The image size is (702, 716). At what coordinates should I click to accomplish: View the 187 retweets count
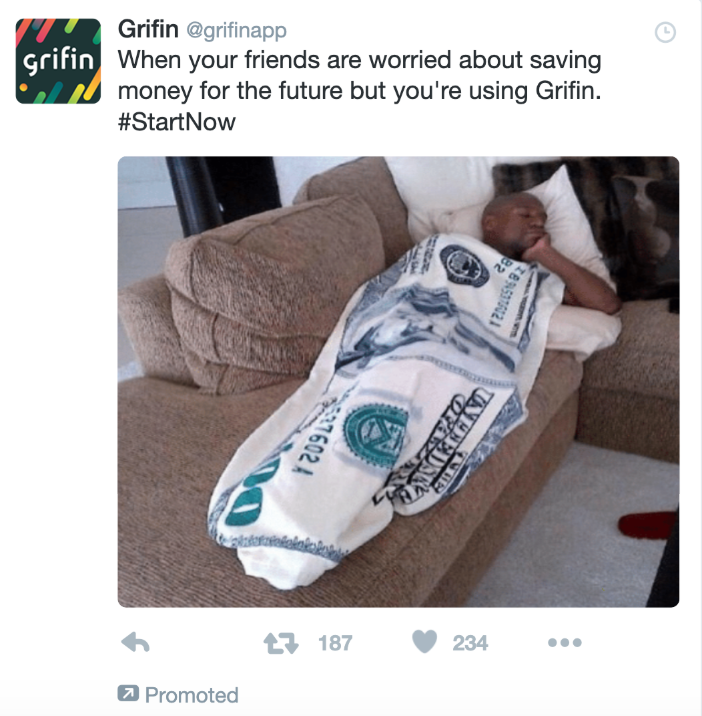[x=335, y=643]
